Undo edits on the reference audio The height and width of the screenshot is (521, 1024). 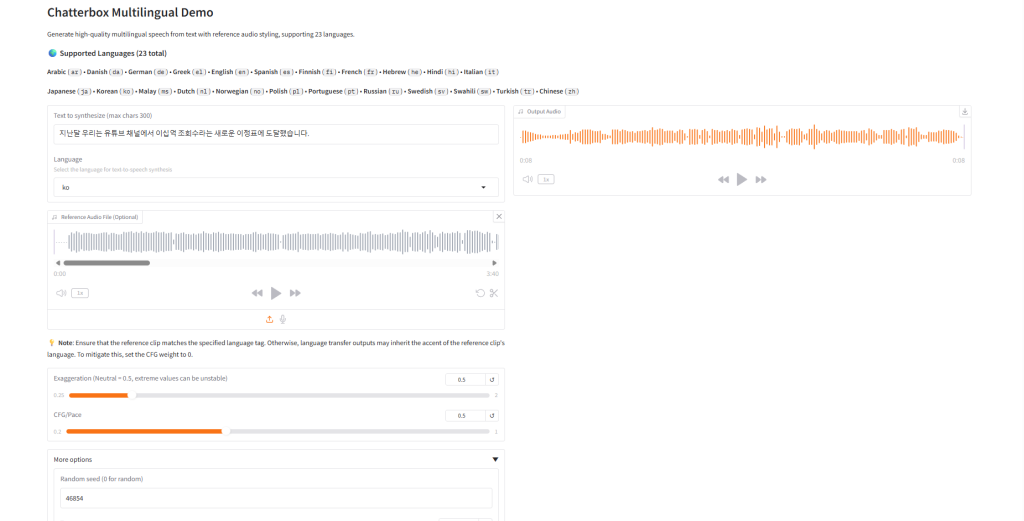pos(479,293)
